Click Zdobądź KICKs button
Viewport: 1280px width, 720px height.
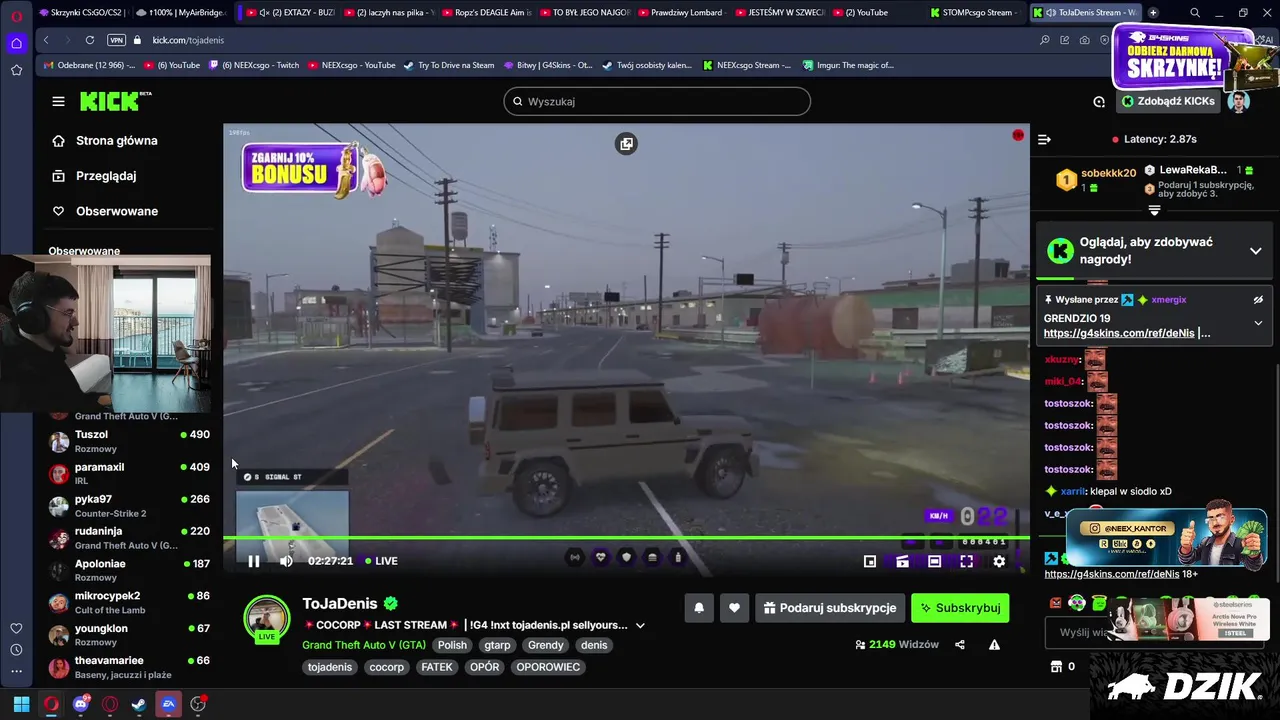coord(1168,101)
